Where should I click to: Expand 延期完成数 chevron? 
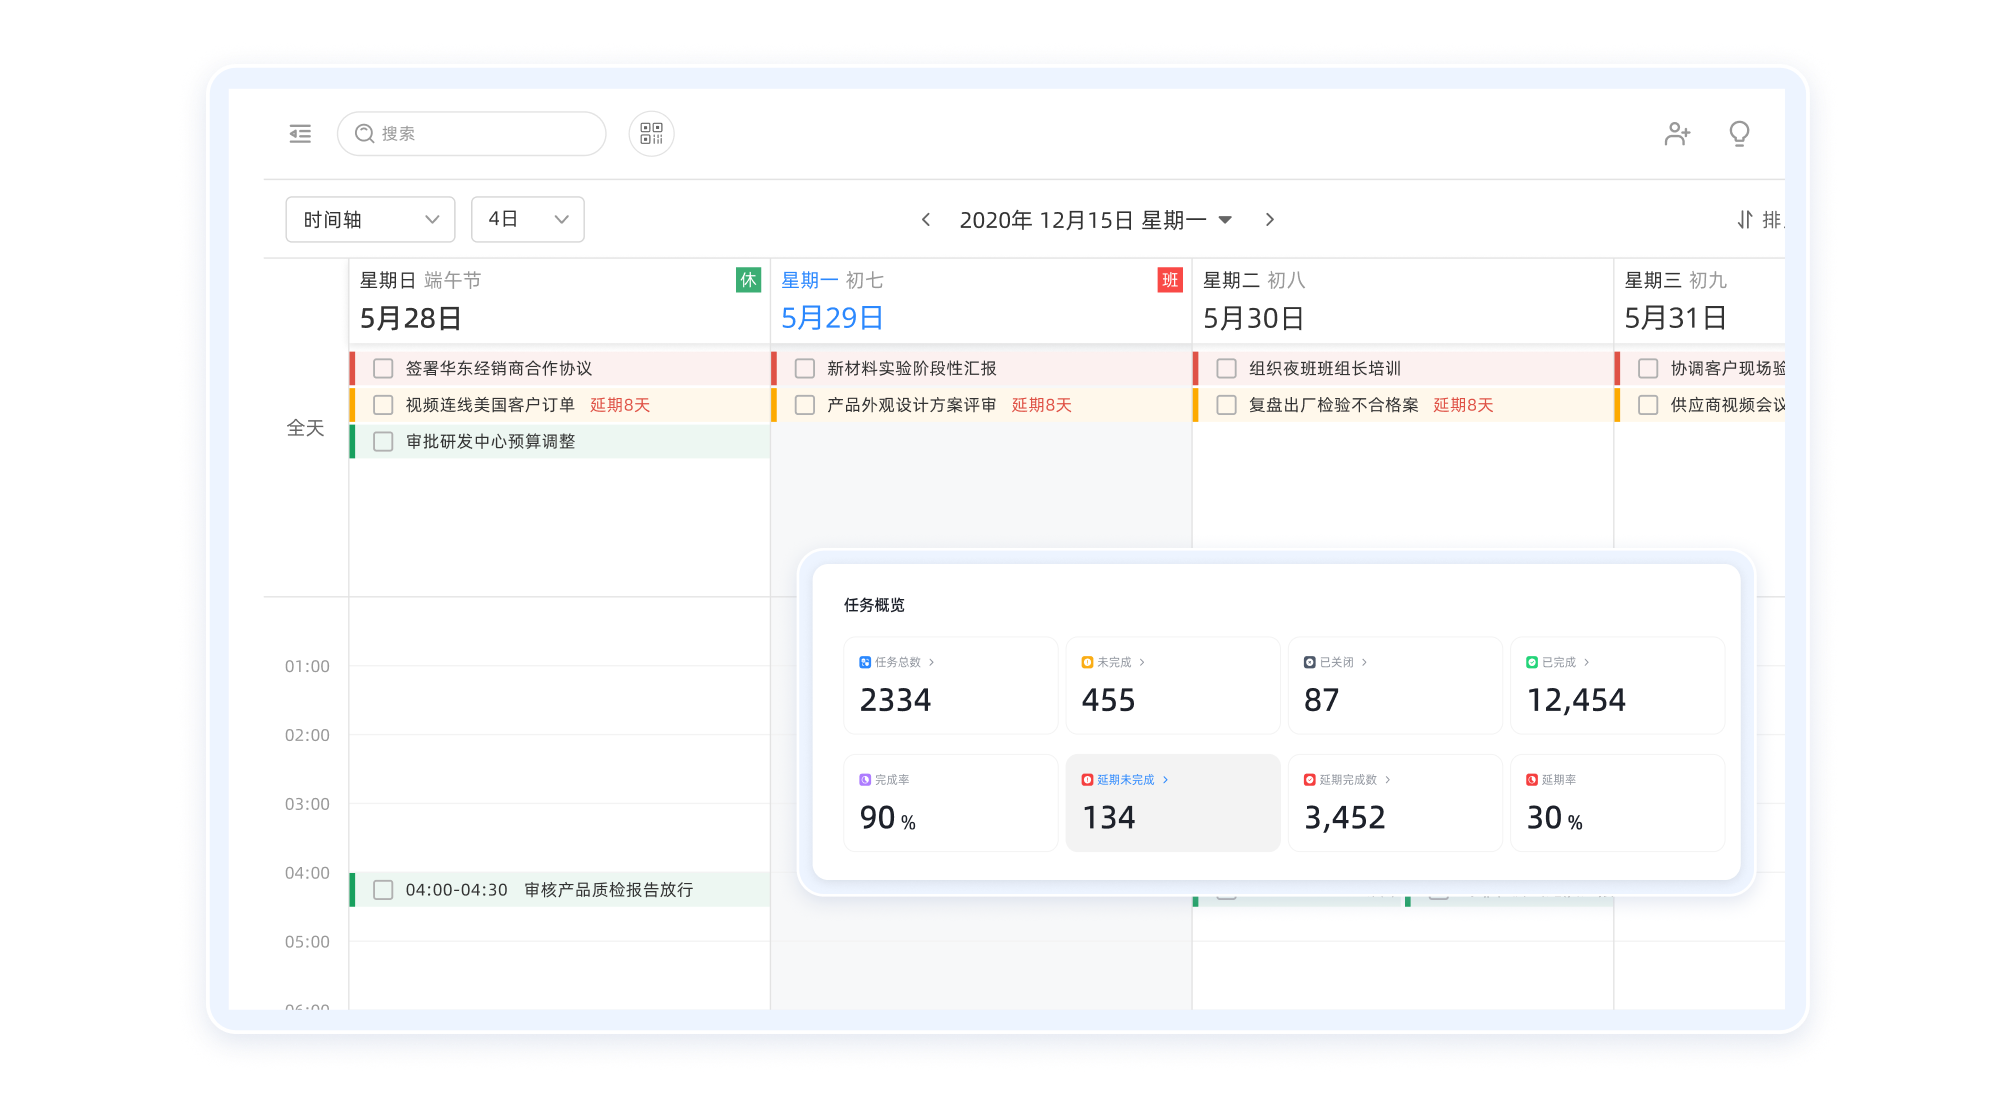pyautogui.click(x=1387, y=780)
